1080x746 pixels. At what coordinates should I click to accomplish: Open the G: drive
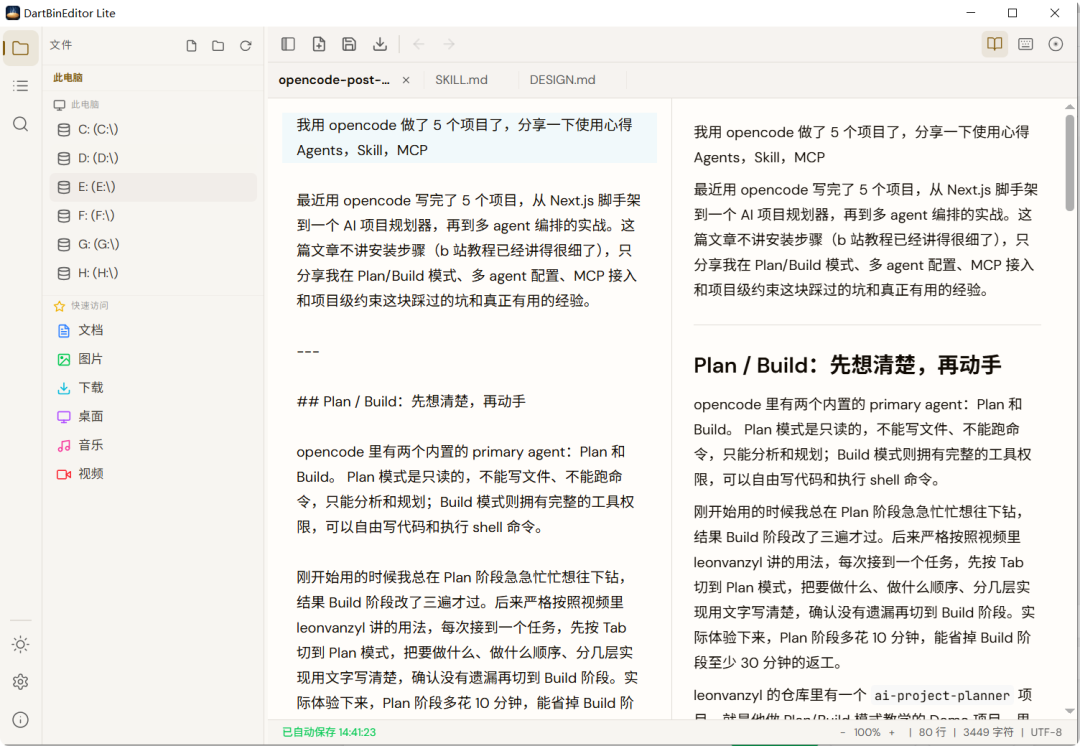click(153, 245)
